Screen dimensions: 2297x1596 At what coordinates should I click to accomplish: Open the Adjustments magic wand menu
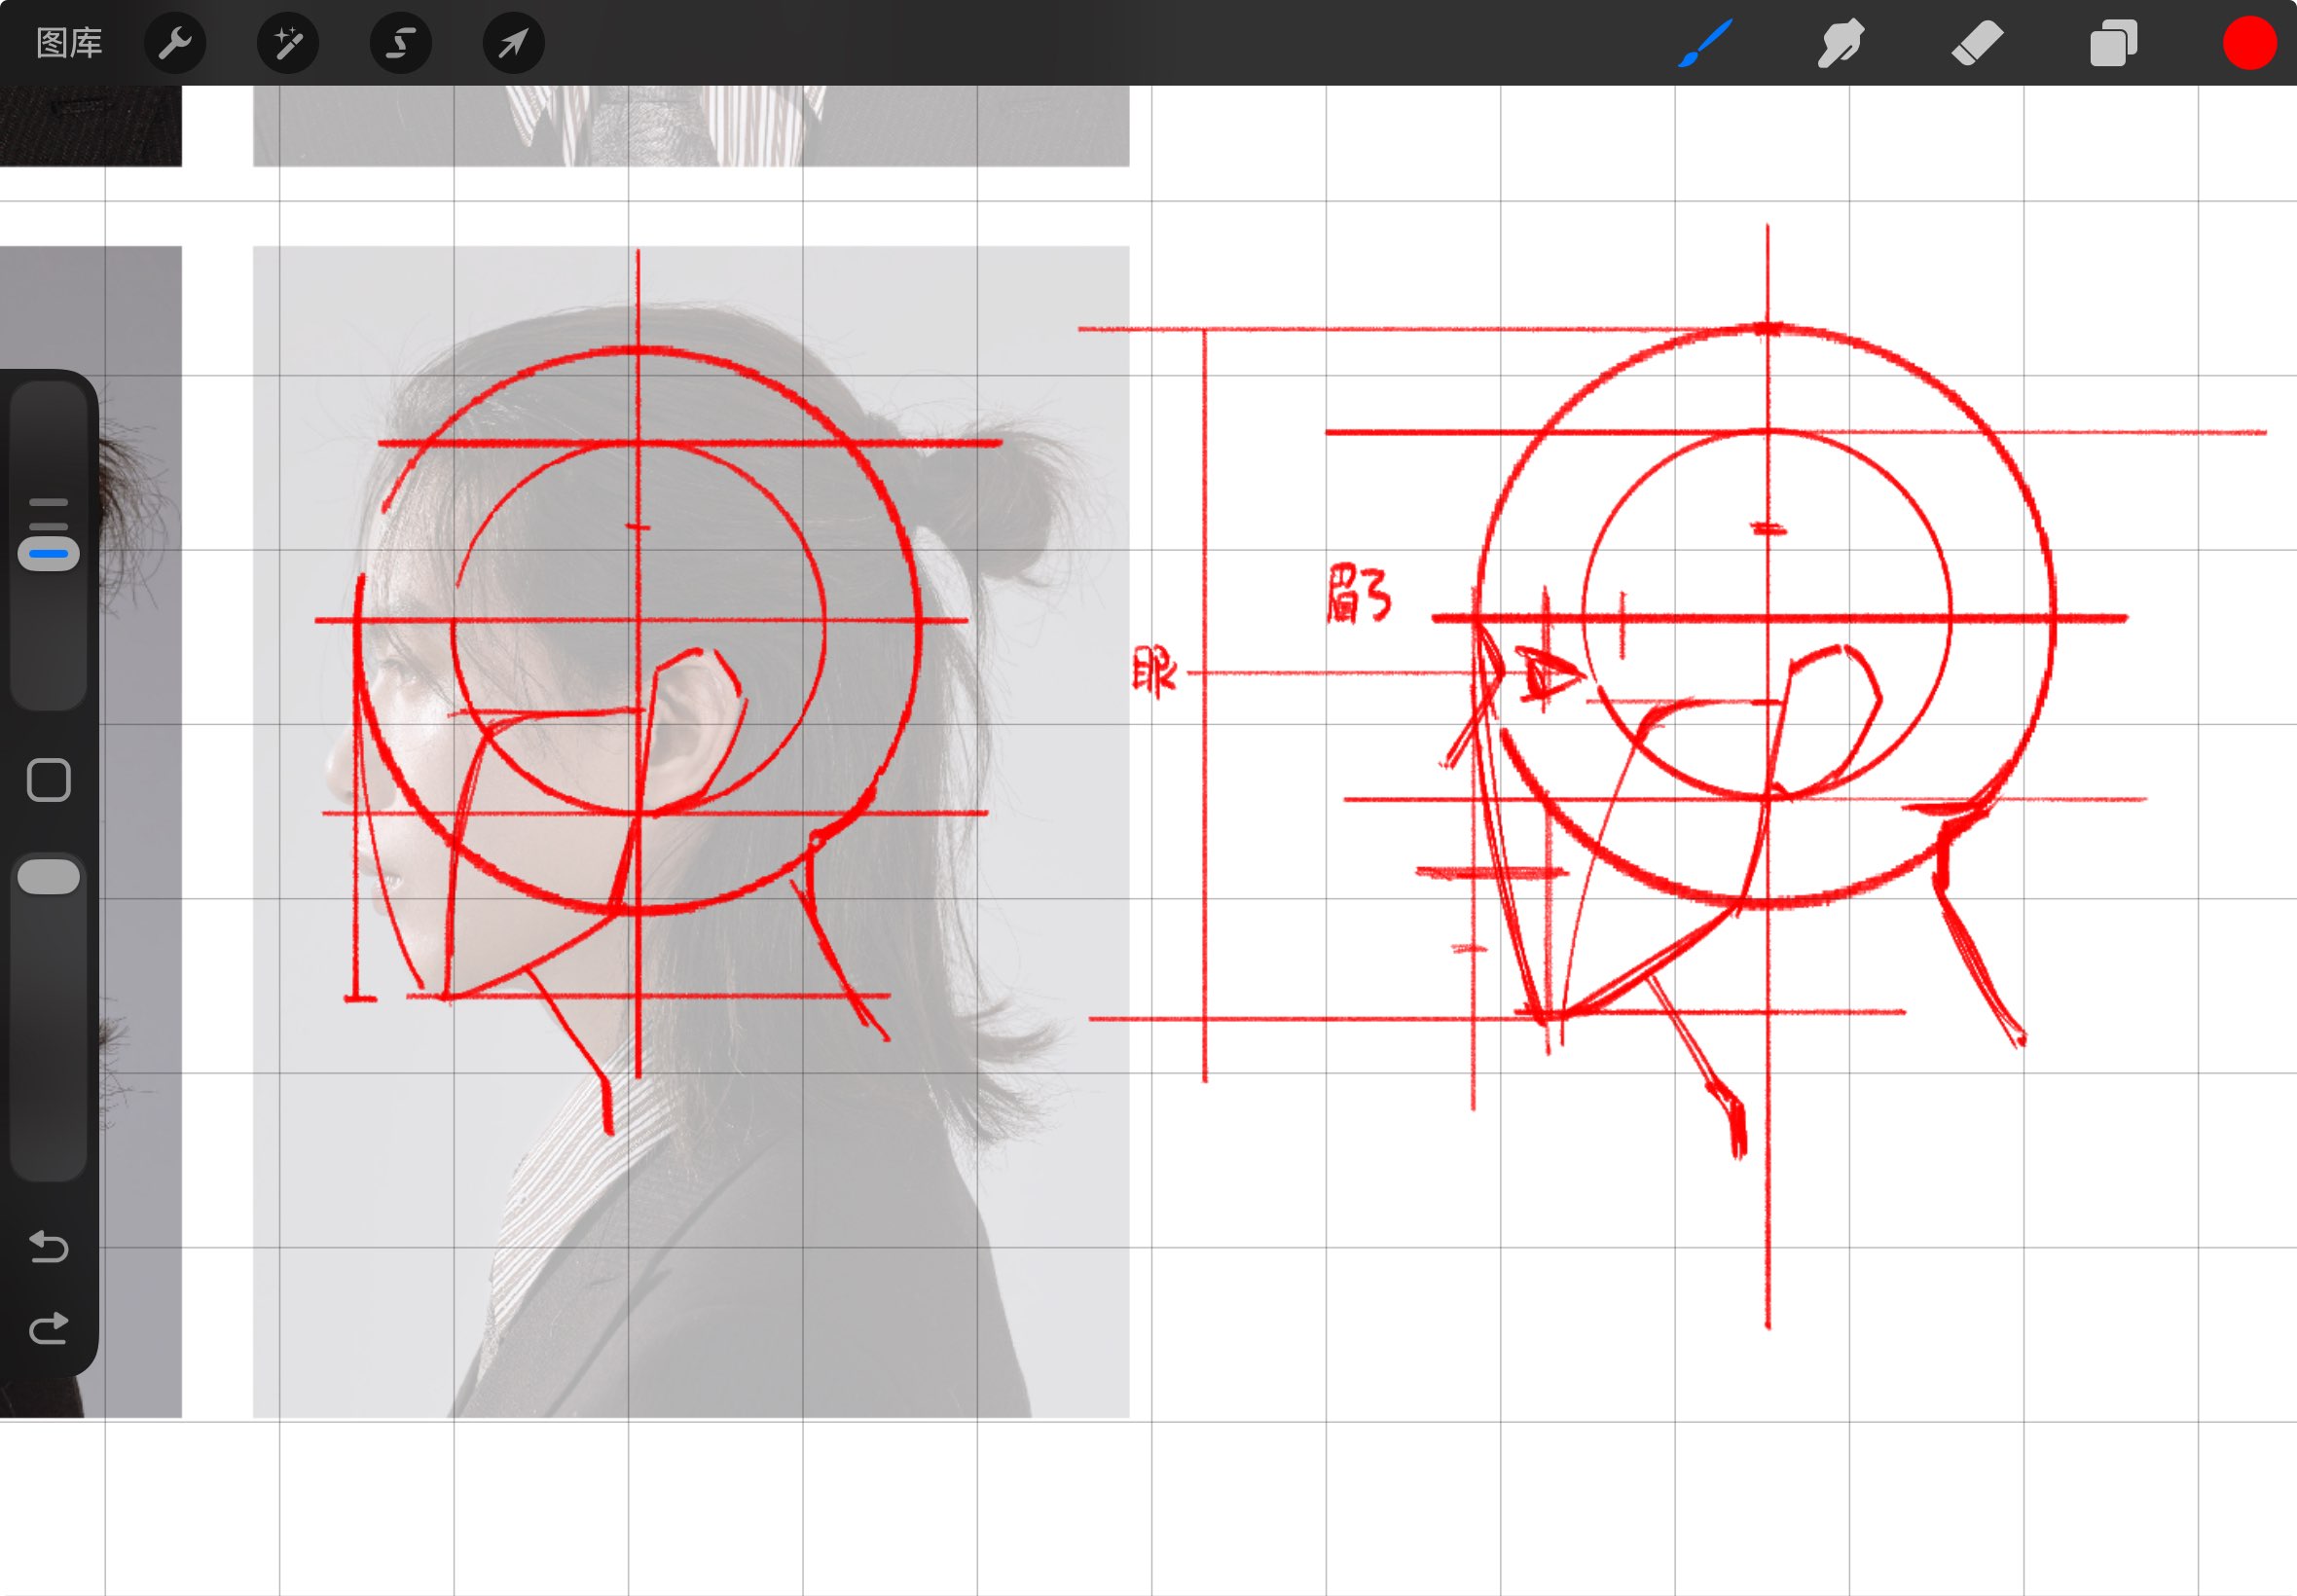[288, 43]
